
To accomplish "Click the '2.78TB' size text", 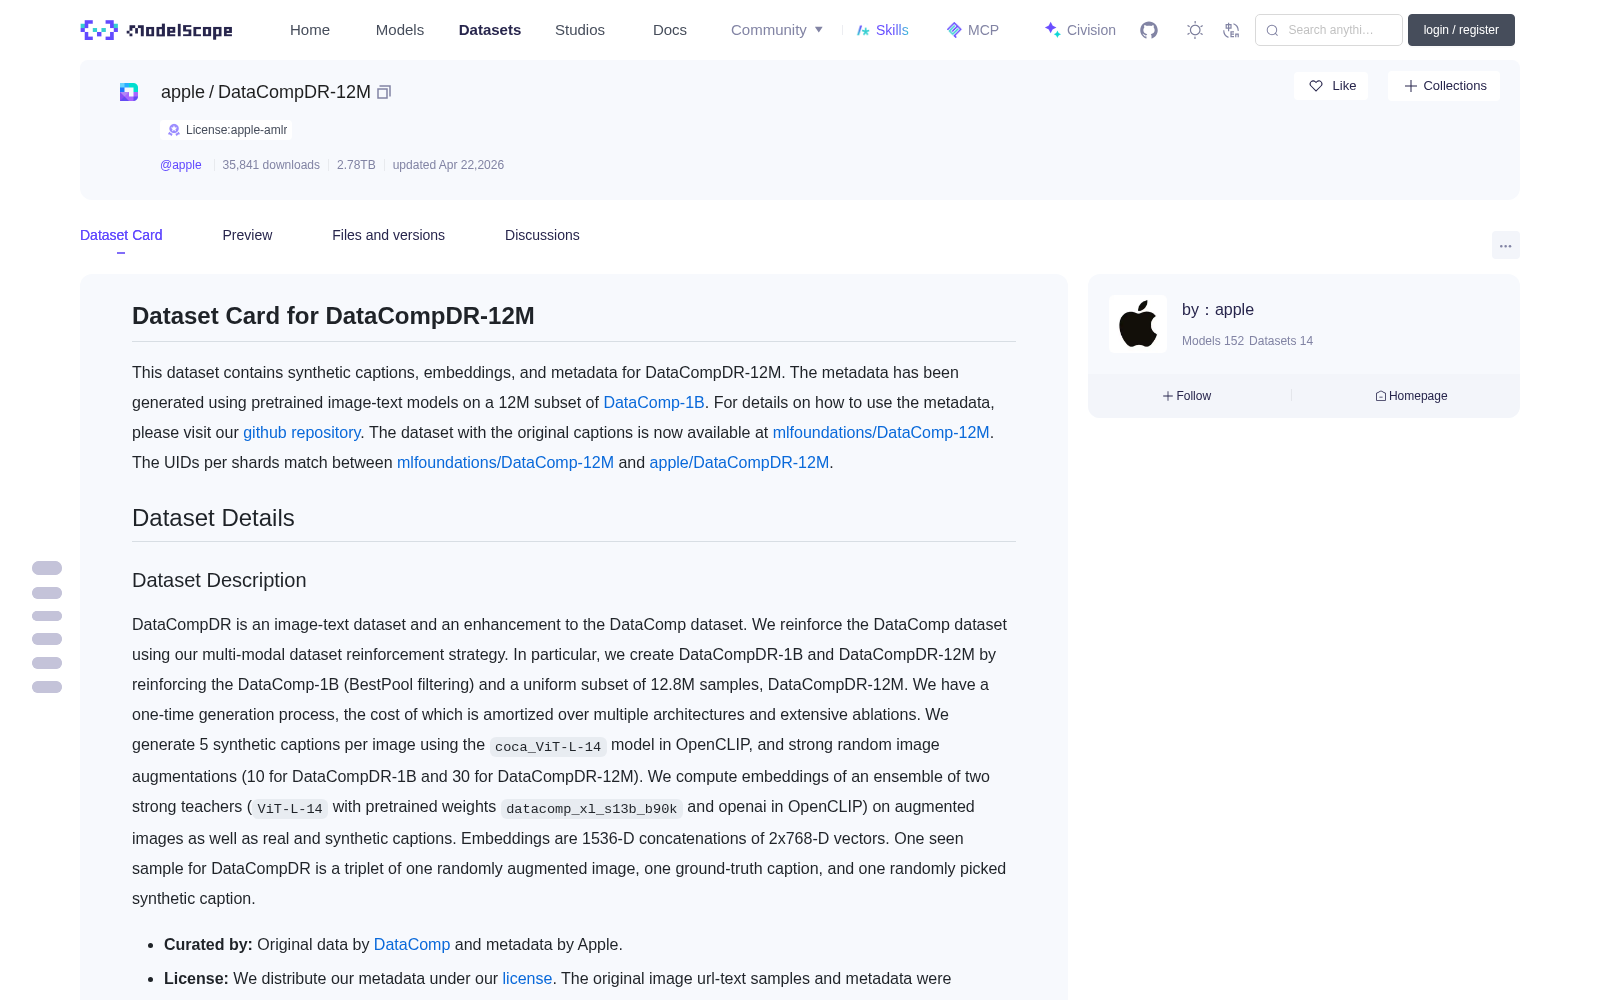I will coord(356,165).
